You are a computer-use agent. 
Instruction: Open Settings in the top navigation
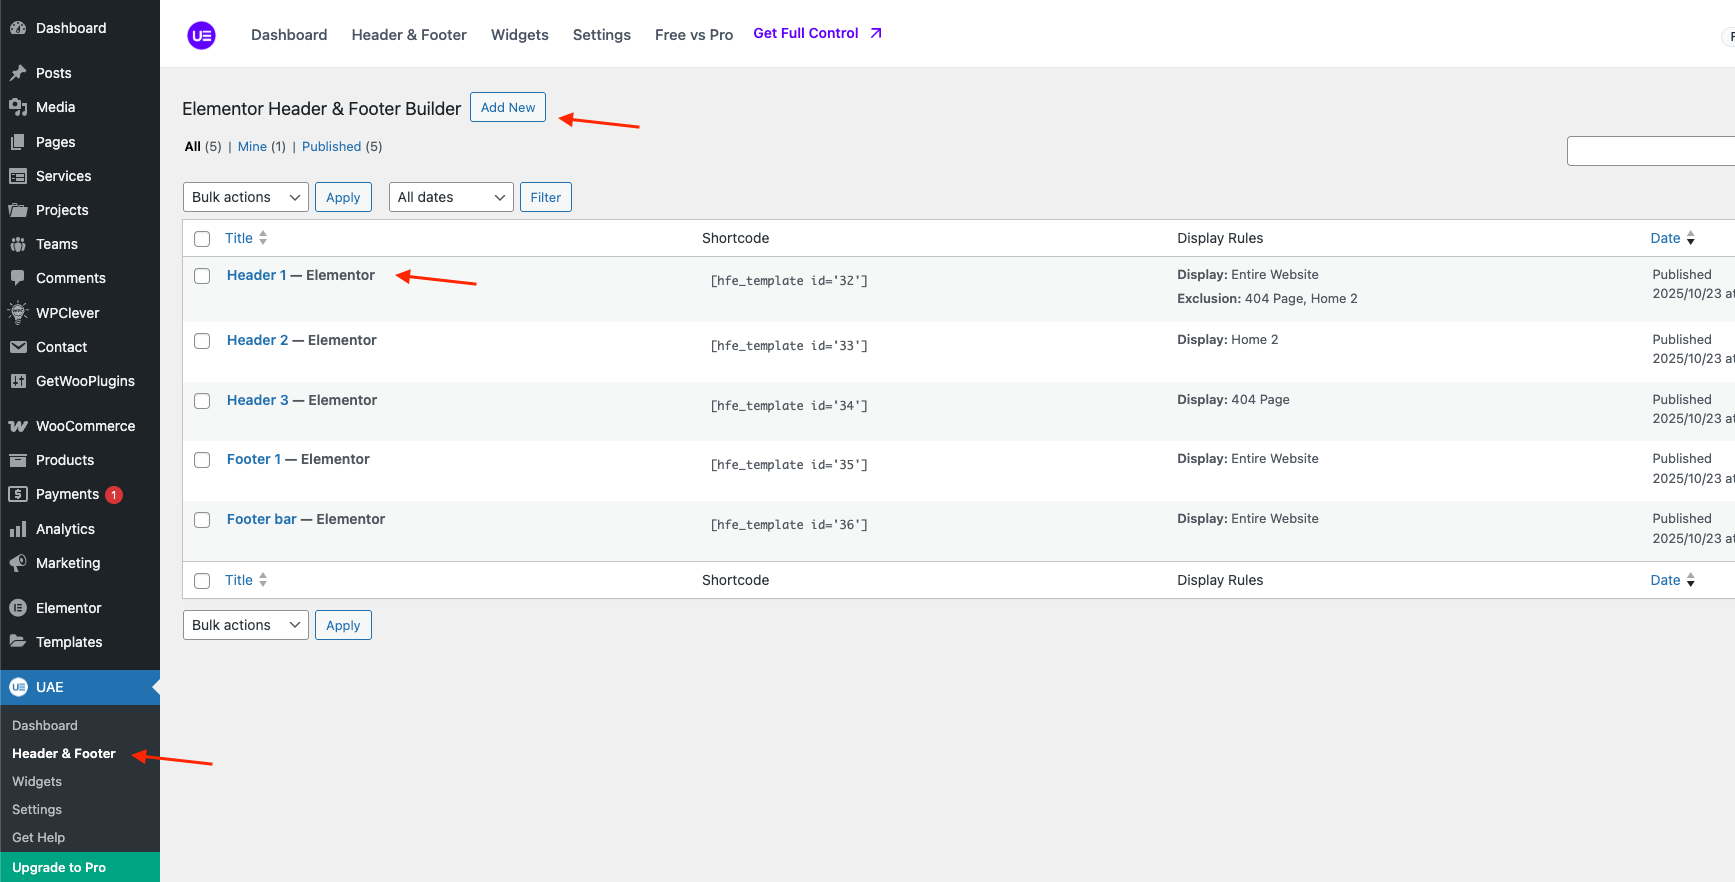601,35
